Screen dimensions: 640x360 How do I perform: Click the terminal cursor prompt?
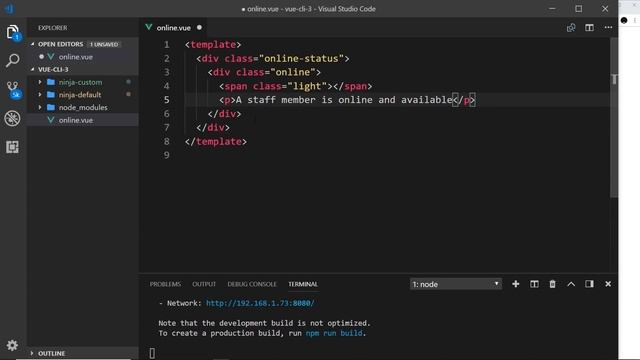(152, 353)
